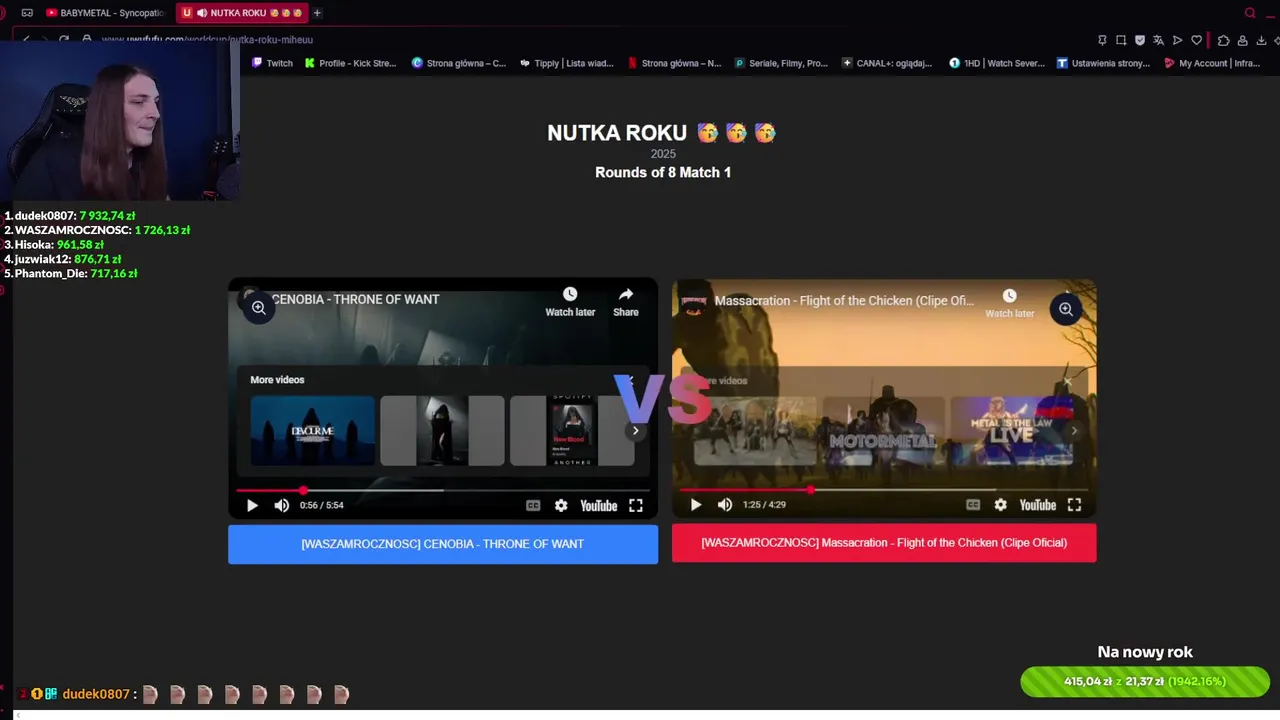
Task: Vote for CENOBIA - THRONE OF WANT blue button
Action: click(x=443, y=544)
